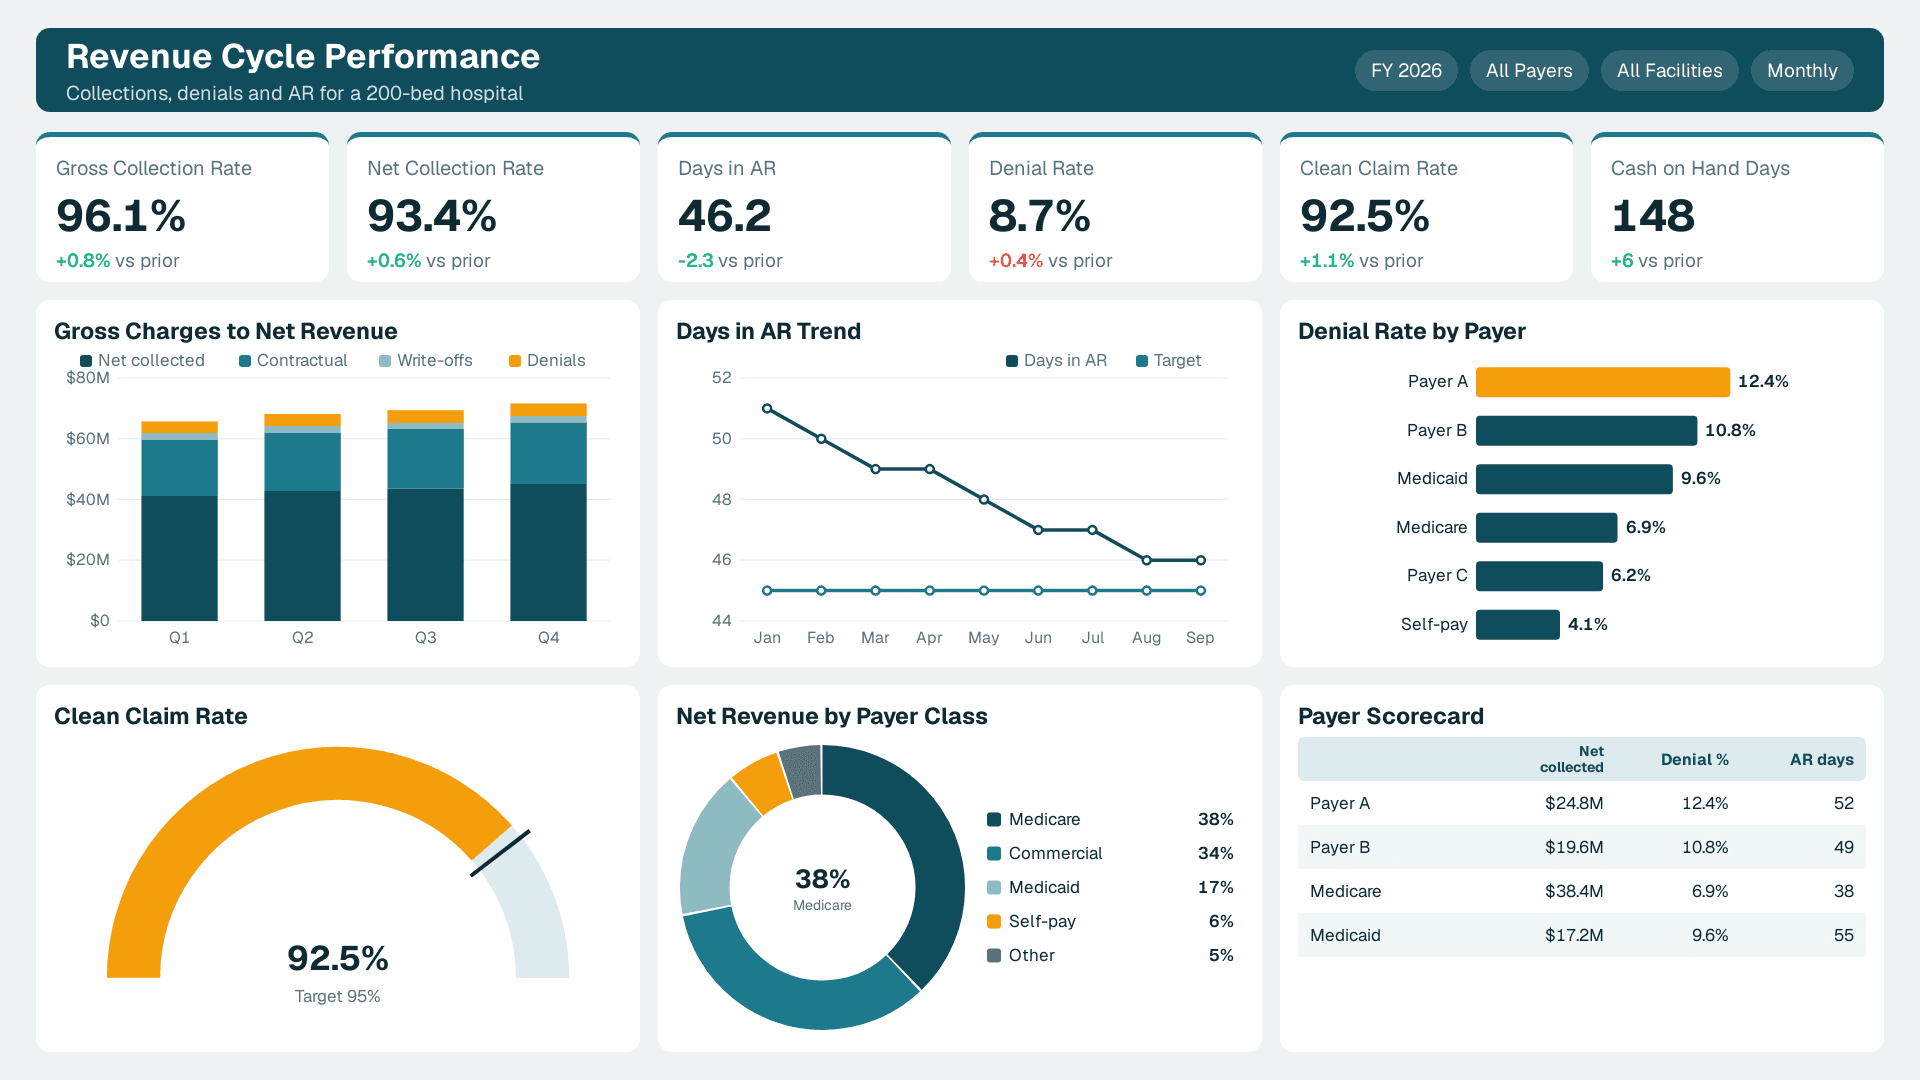This screenshot has width=1920, height=1080.
Task: Click the Q1 stacked bar
Action: (x=179, y=521)
